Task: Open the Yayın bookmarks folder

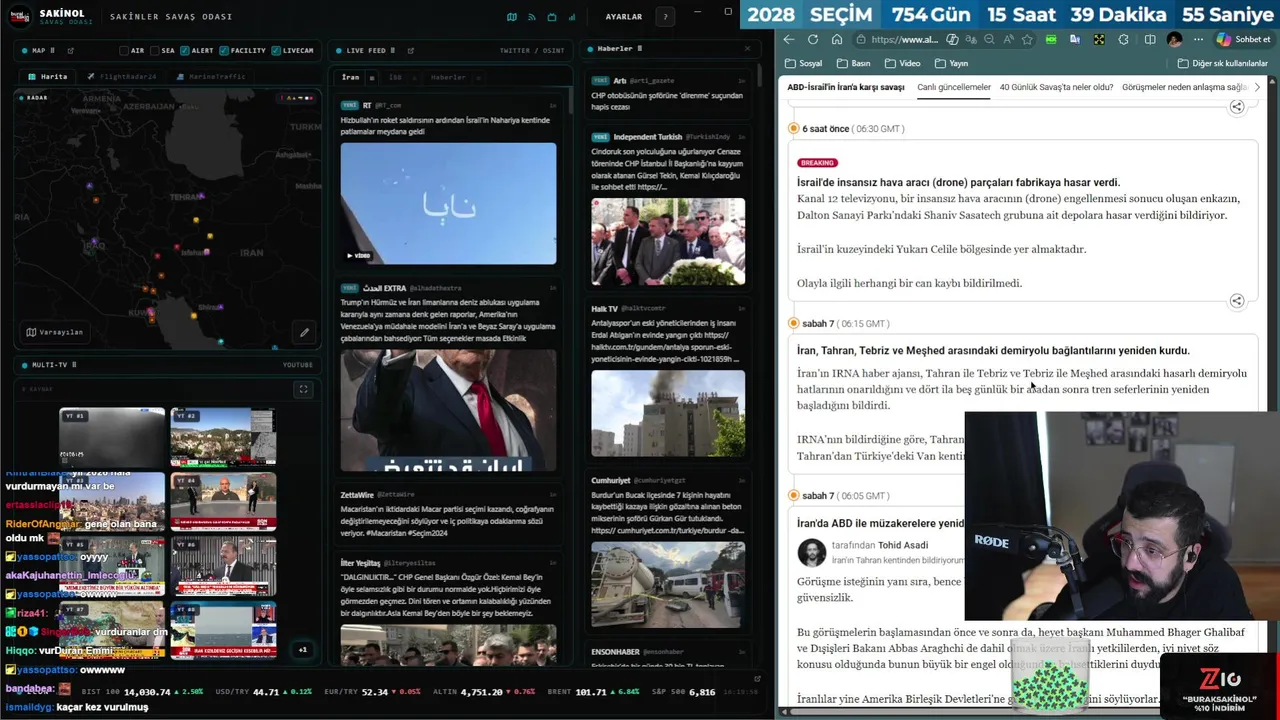Action: pos(951,63)
